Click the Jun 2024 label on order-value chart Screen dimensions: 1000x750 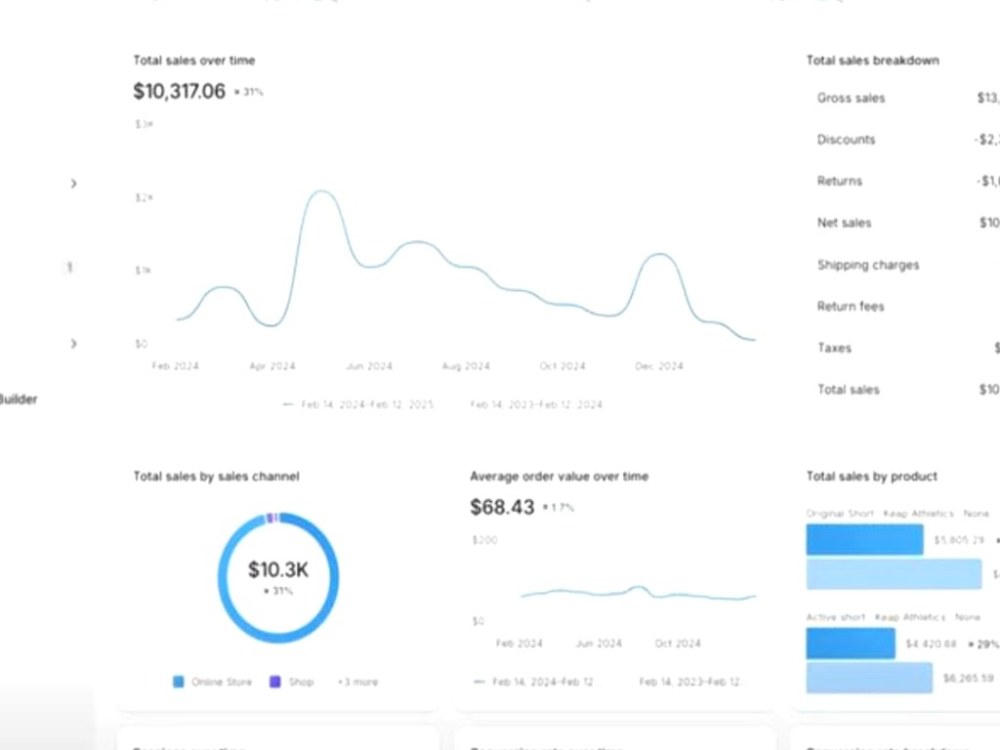(x=598, y=643)
